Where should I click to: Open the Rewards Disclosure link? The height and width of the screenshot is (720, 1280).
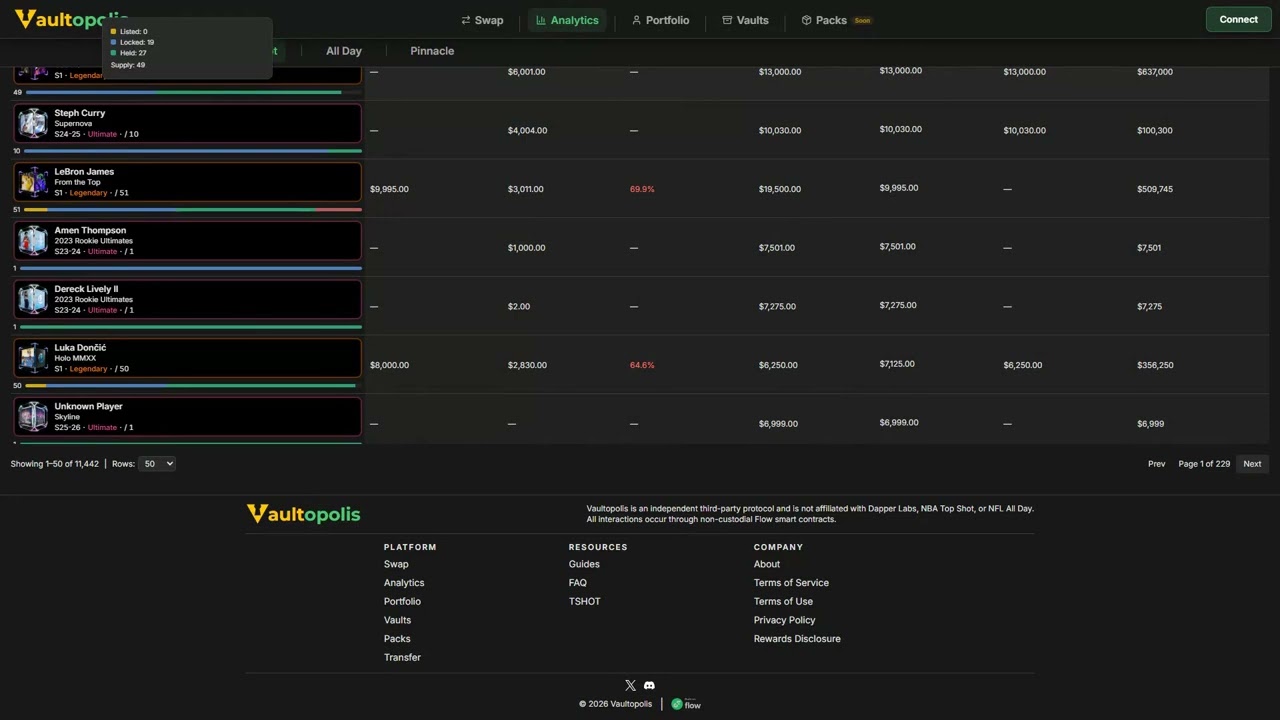tap(797, 639)
